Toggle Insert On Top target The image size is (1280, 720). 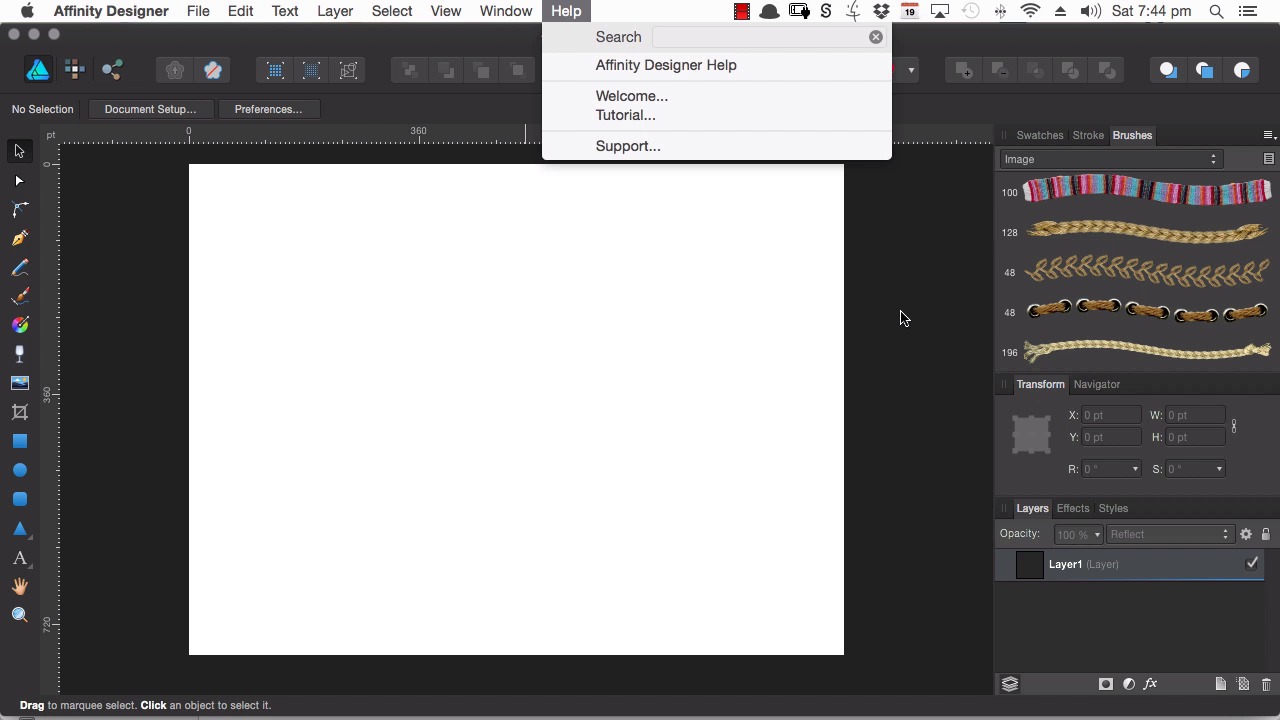pyautogui.click(x=1205, y=70)
